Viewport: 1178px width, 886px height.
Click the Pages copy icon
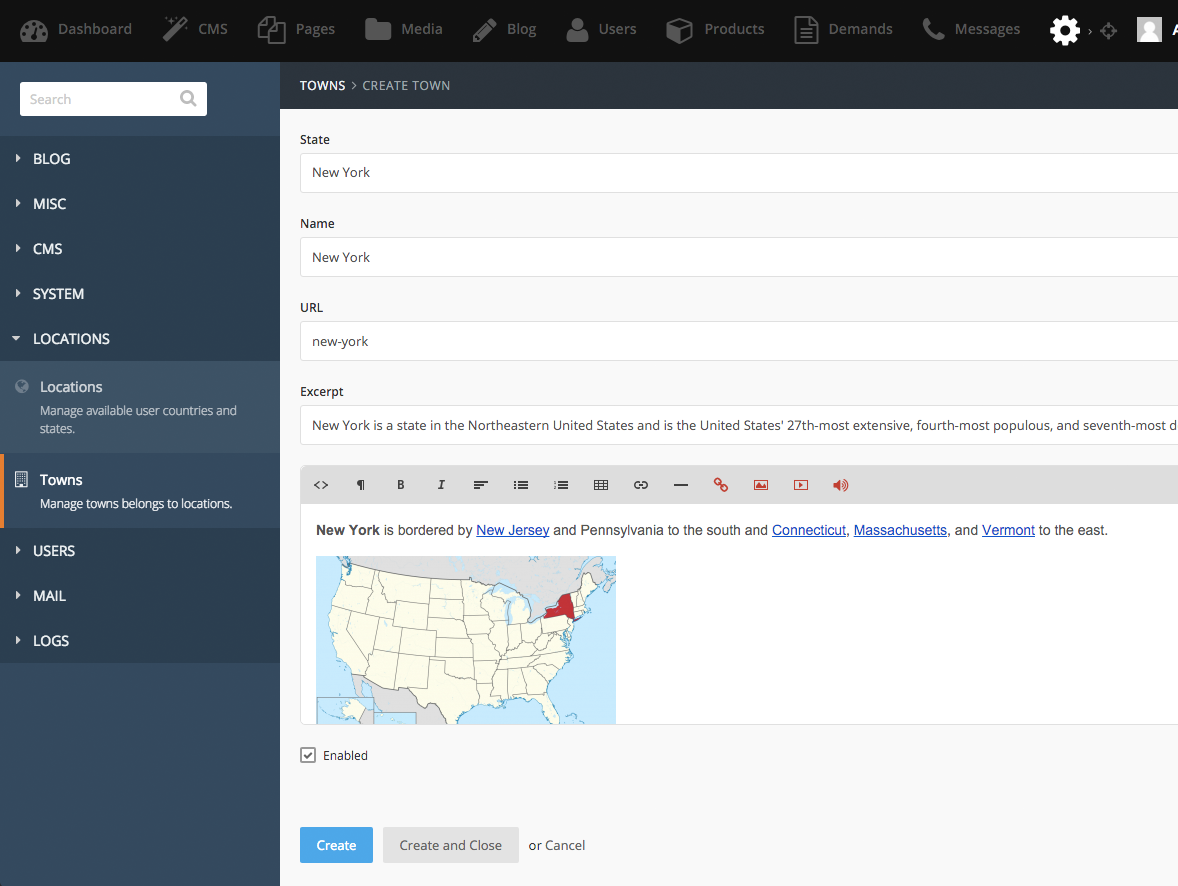tap(272, 30)
